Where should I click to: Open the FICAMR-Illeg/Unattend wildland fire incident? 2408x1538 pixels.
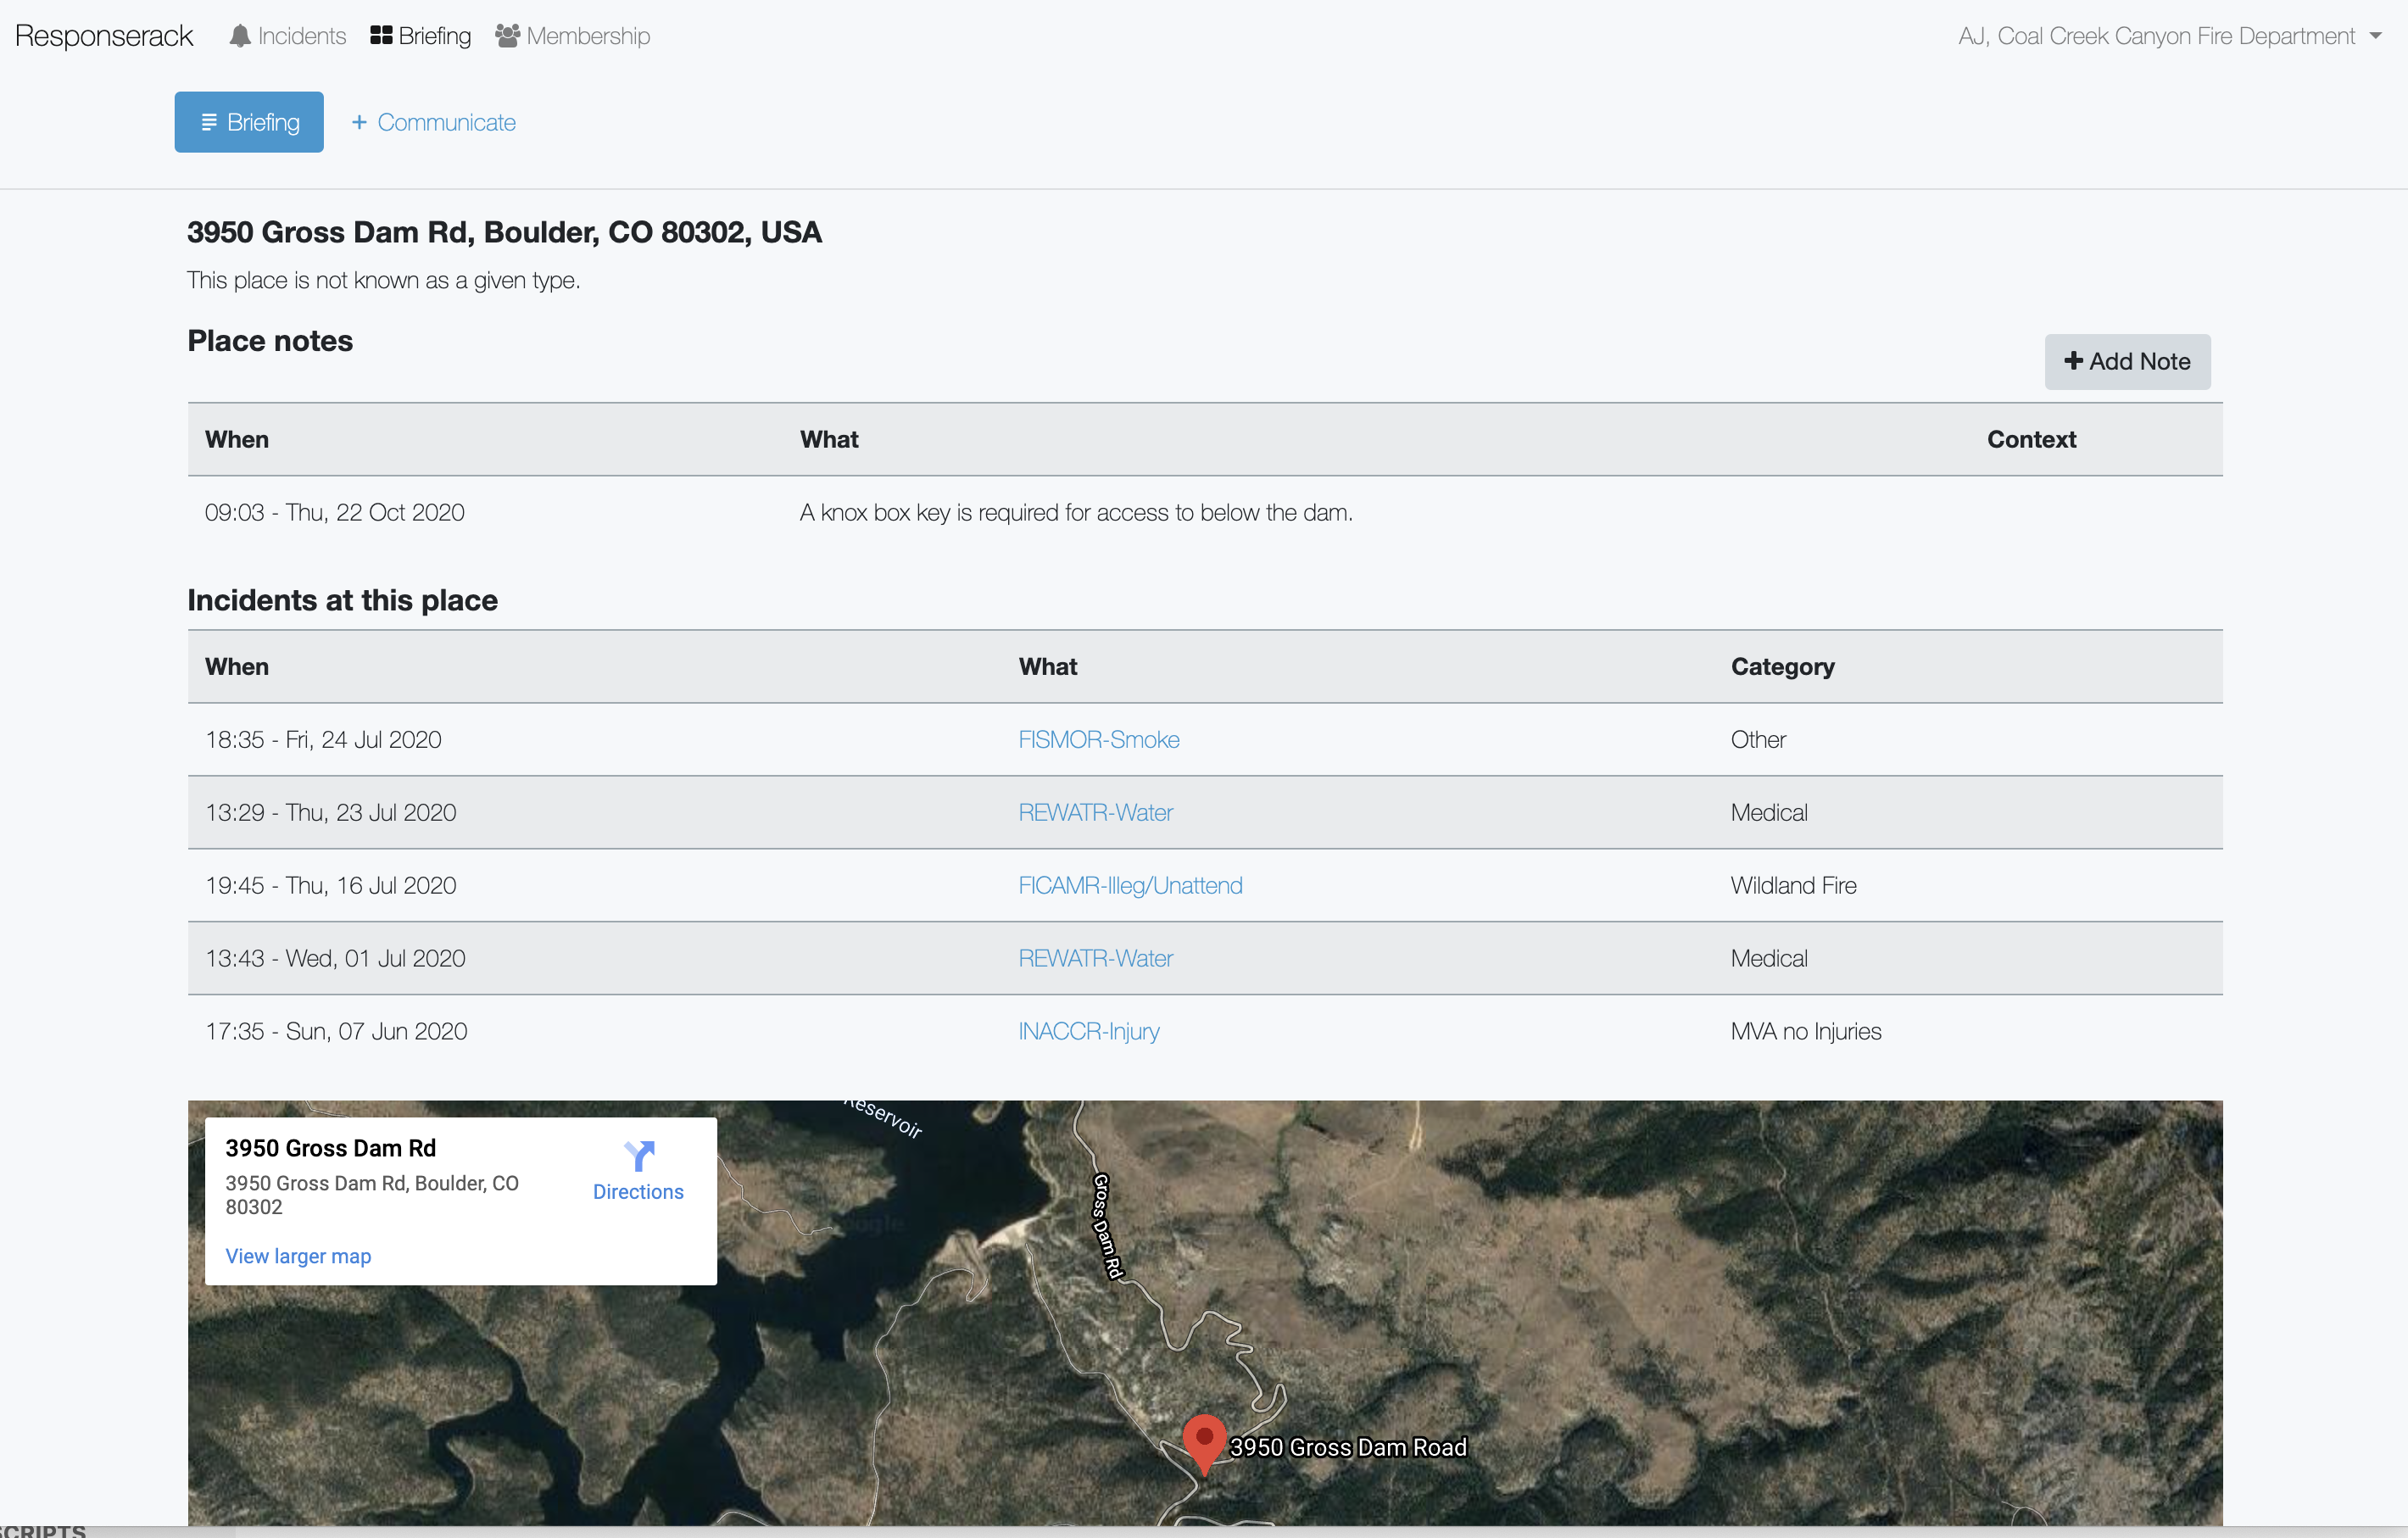pyautogui.click(x=1130, y=884)
